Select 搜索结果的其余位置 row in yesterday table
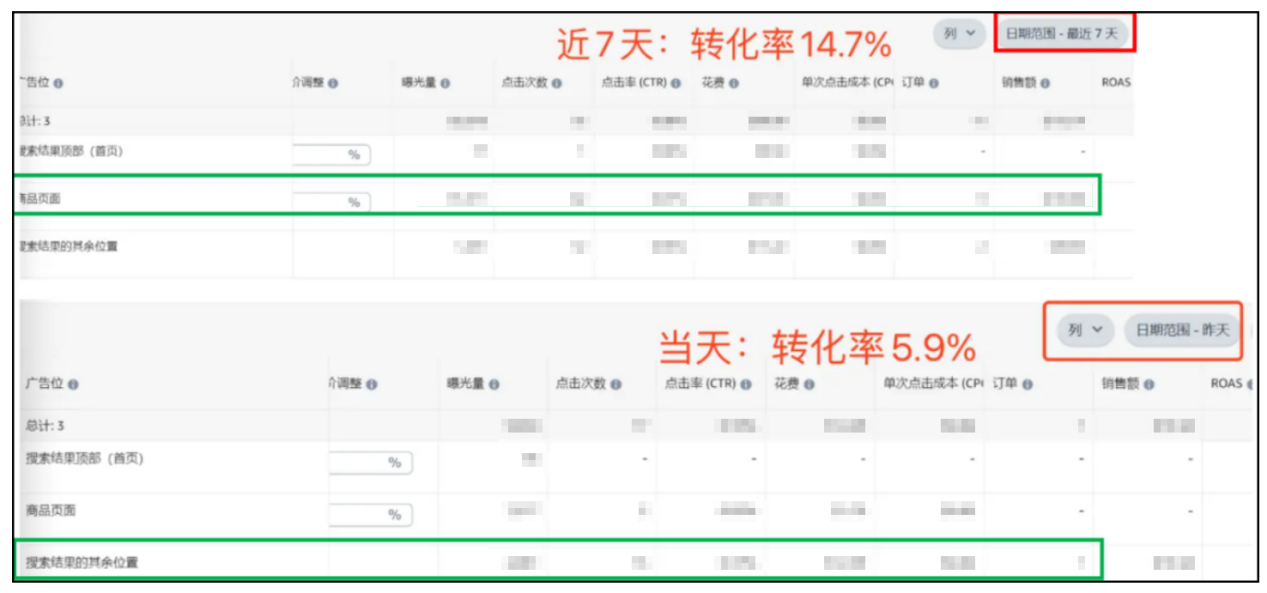 click(637, 563)
